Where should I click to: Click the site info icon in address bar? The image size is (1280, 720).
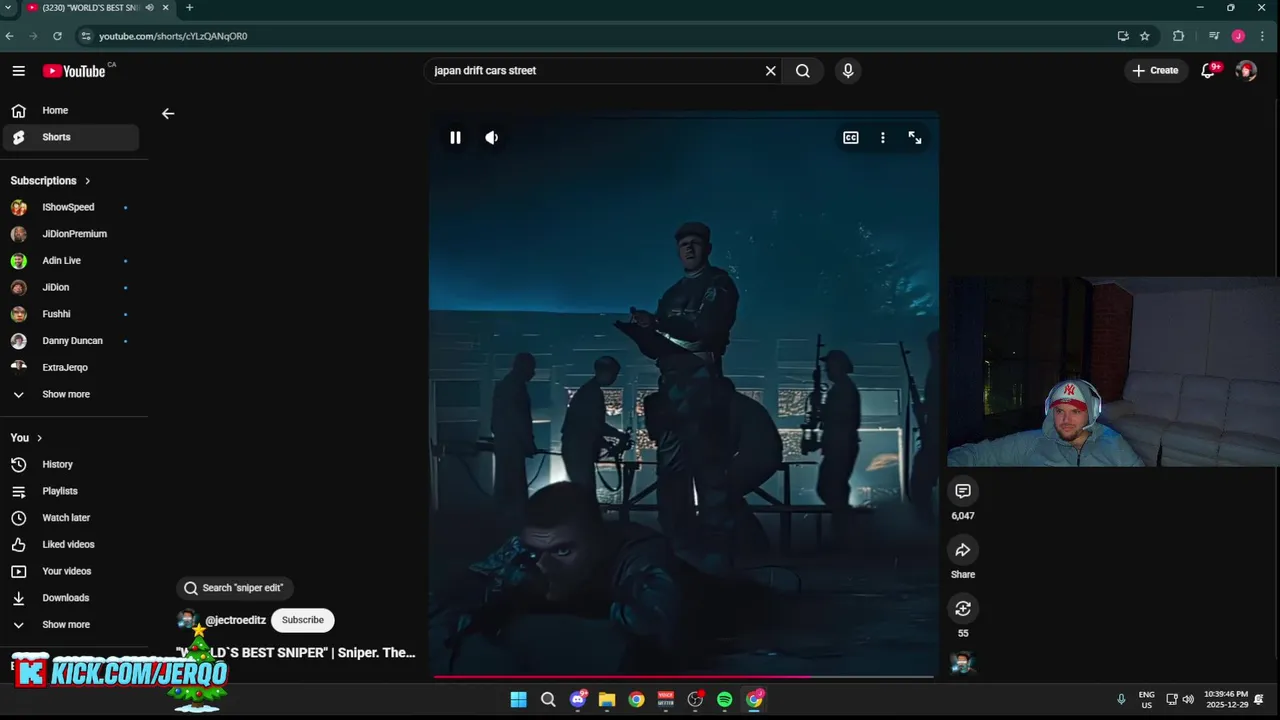tap(87, 36)
